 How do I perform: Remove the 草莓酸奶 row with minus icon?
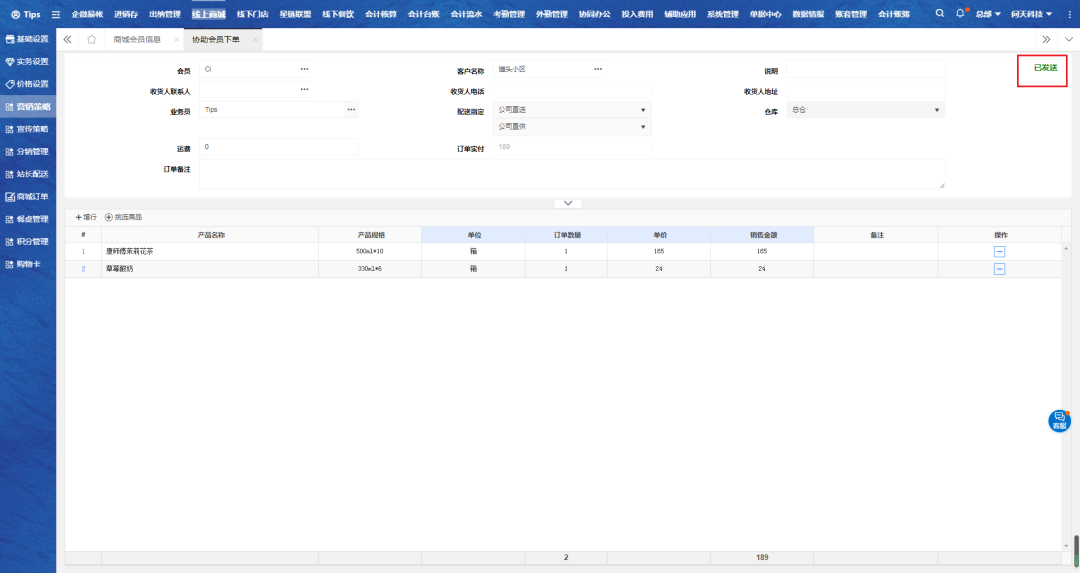pyautogui.click(x=999, y=269)
